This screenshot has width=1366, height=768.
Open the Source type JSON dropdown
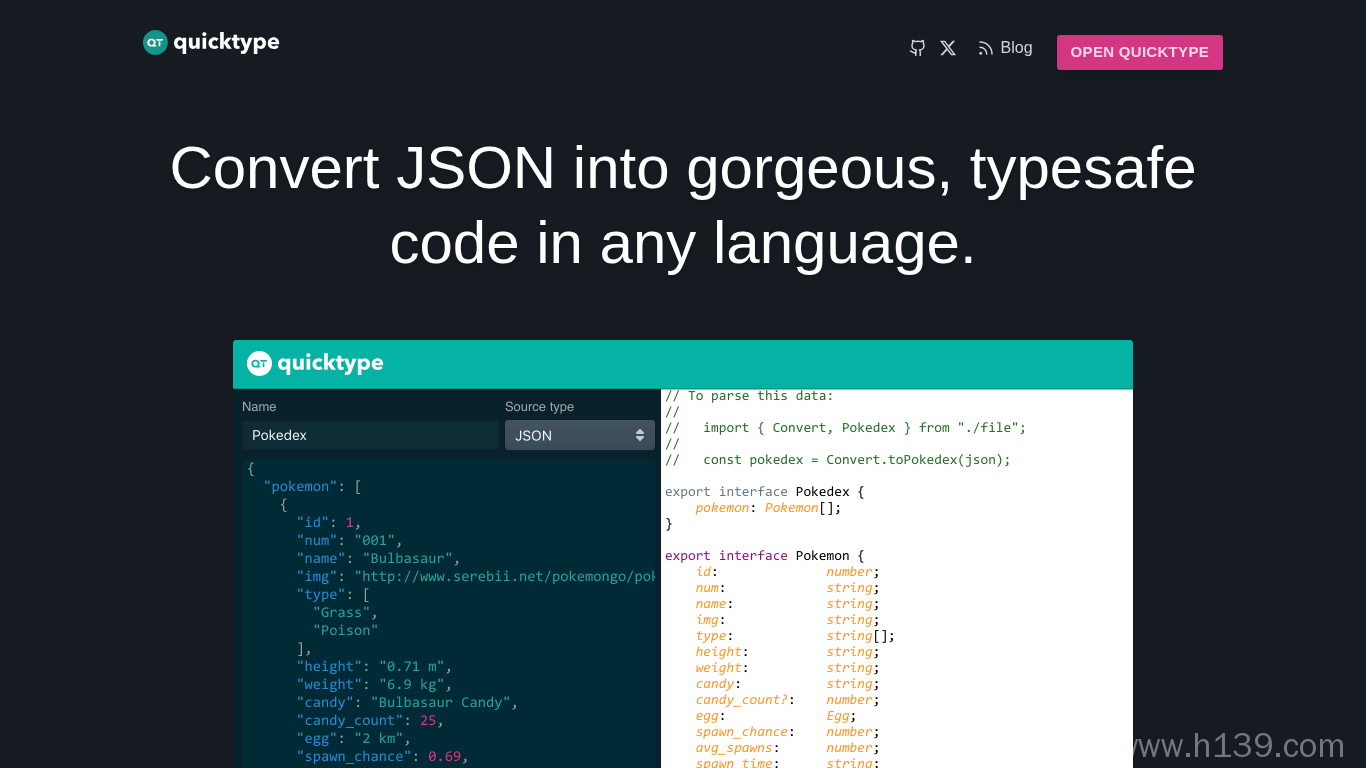coord(580,435)
